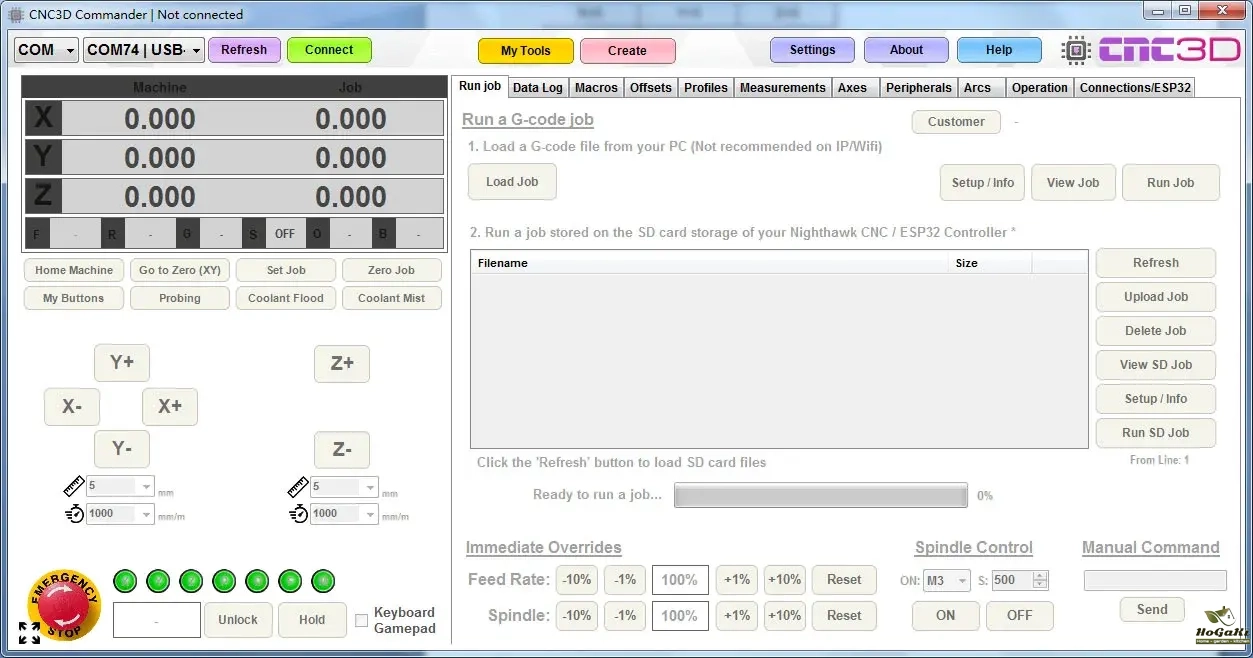Click the CNC3D chip logo icon
Image resolution: width=1253 pixels, height=658 pixels.
(x=1076, y=50)
